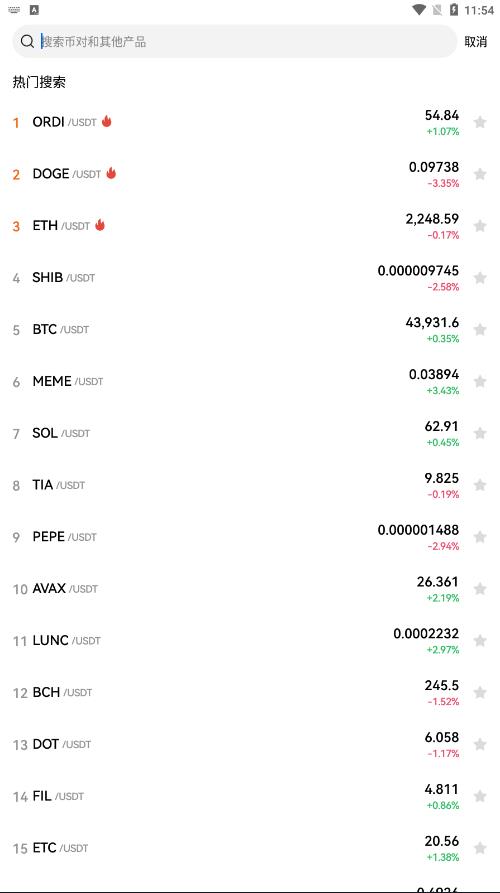The width and height of the screenshot is (500, 893).
Task: Tap the flame icon beside DOGE
Action: (111, 173)
